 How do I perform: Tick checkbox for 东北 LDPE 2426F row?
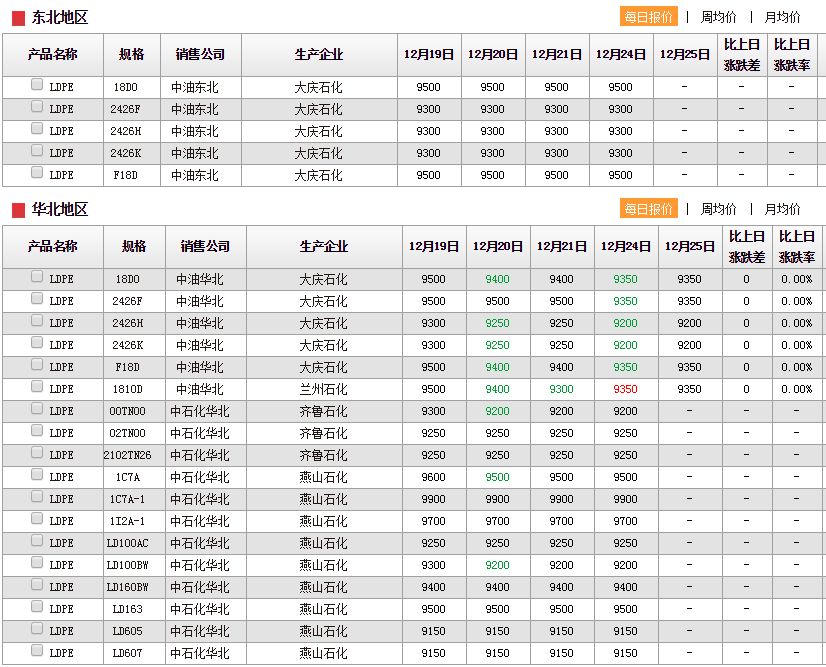37,106
